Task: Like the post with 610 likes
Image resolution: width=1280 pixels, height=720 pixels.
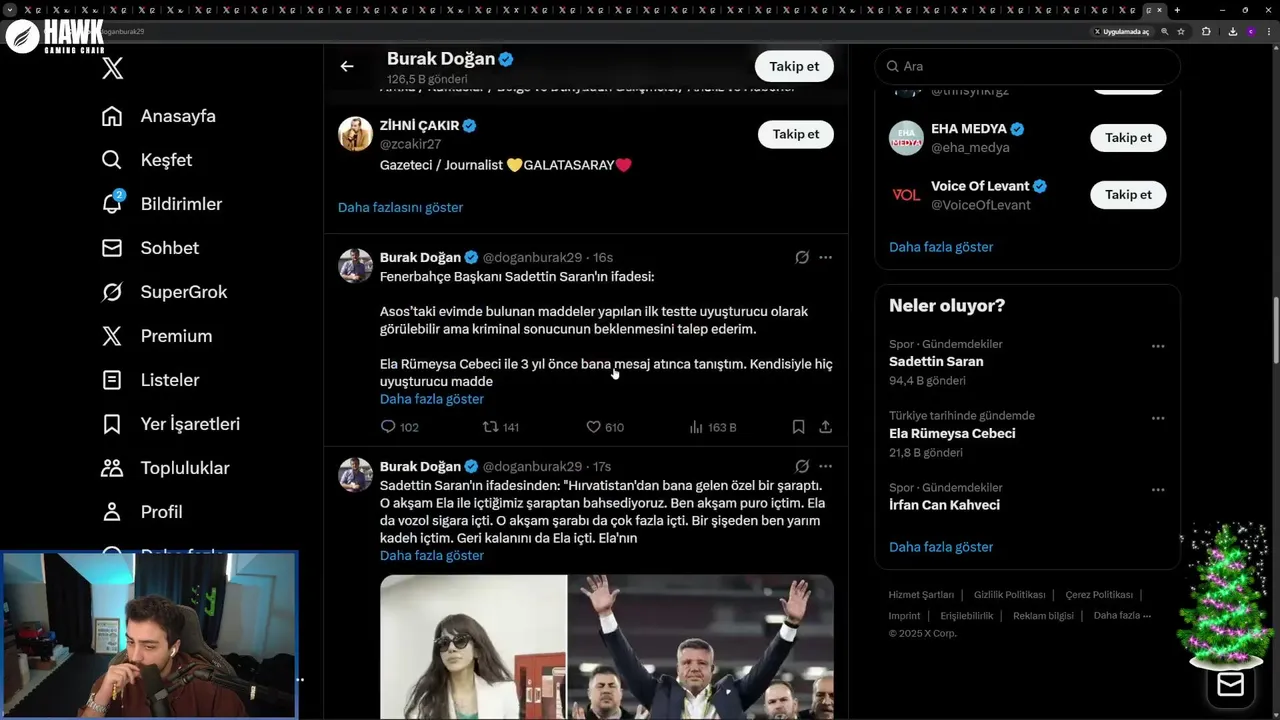Action: point(604,427)
